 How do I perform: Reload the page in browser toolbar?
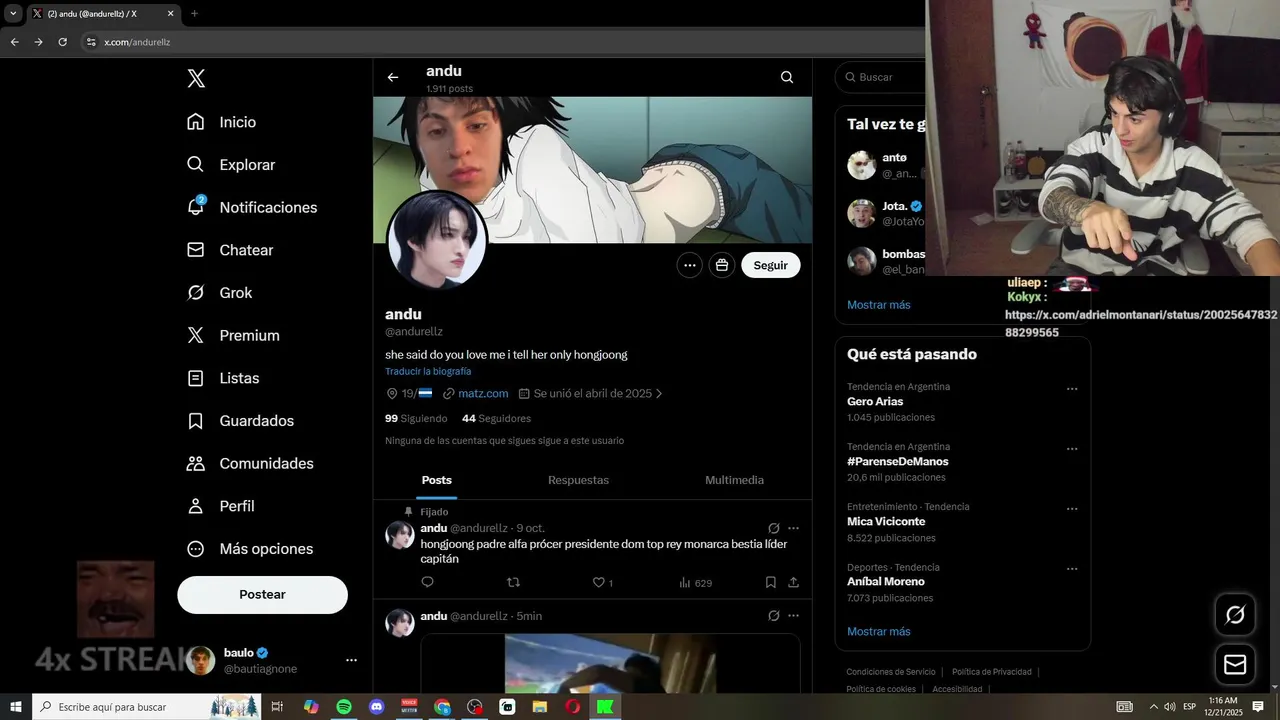[62, 42]
